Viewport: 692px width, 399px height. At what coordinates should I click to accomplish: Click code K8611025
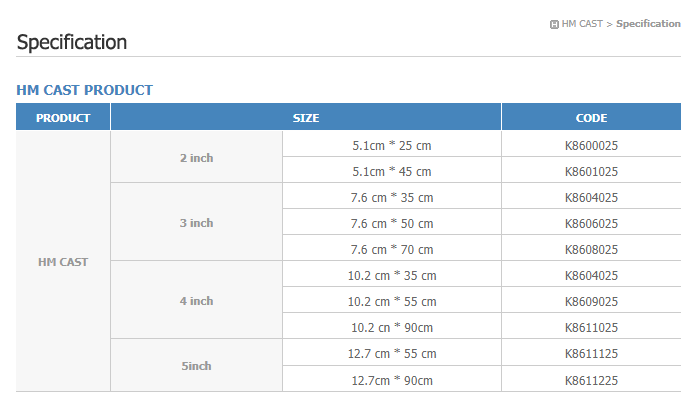591,327
